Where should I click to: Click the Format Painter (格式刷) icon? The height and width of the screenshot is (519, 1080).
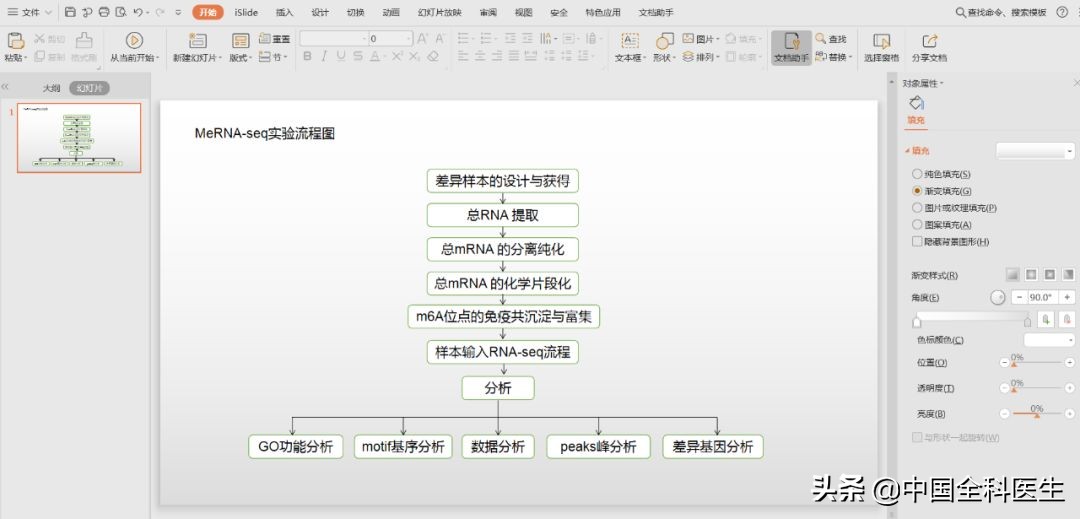84,40
